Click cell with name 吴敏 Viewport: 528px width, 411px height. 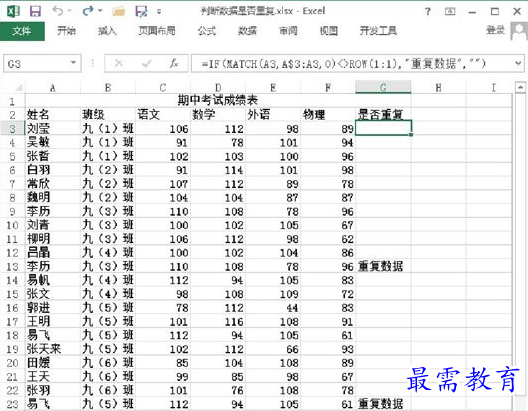click(x=53, y=142)
